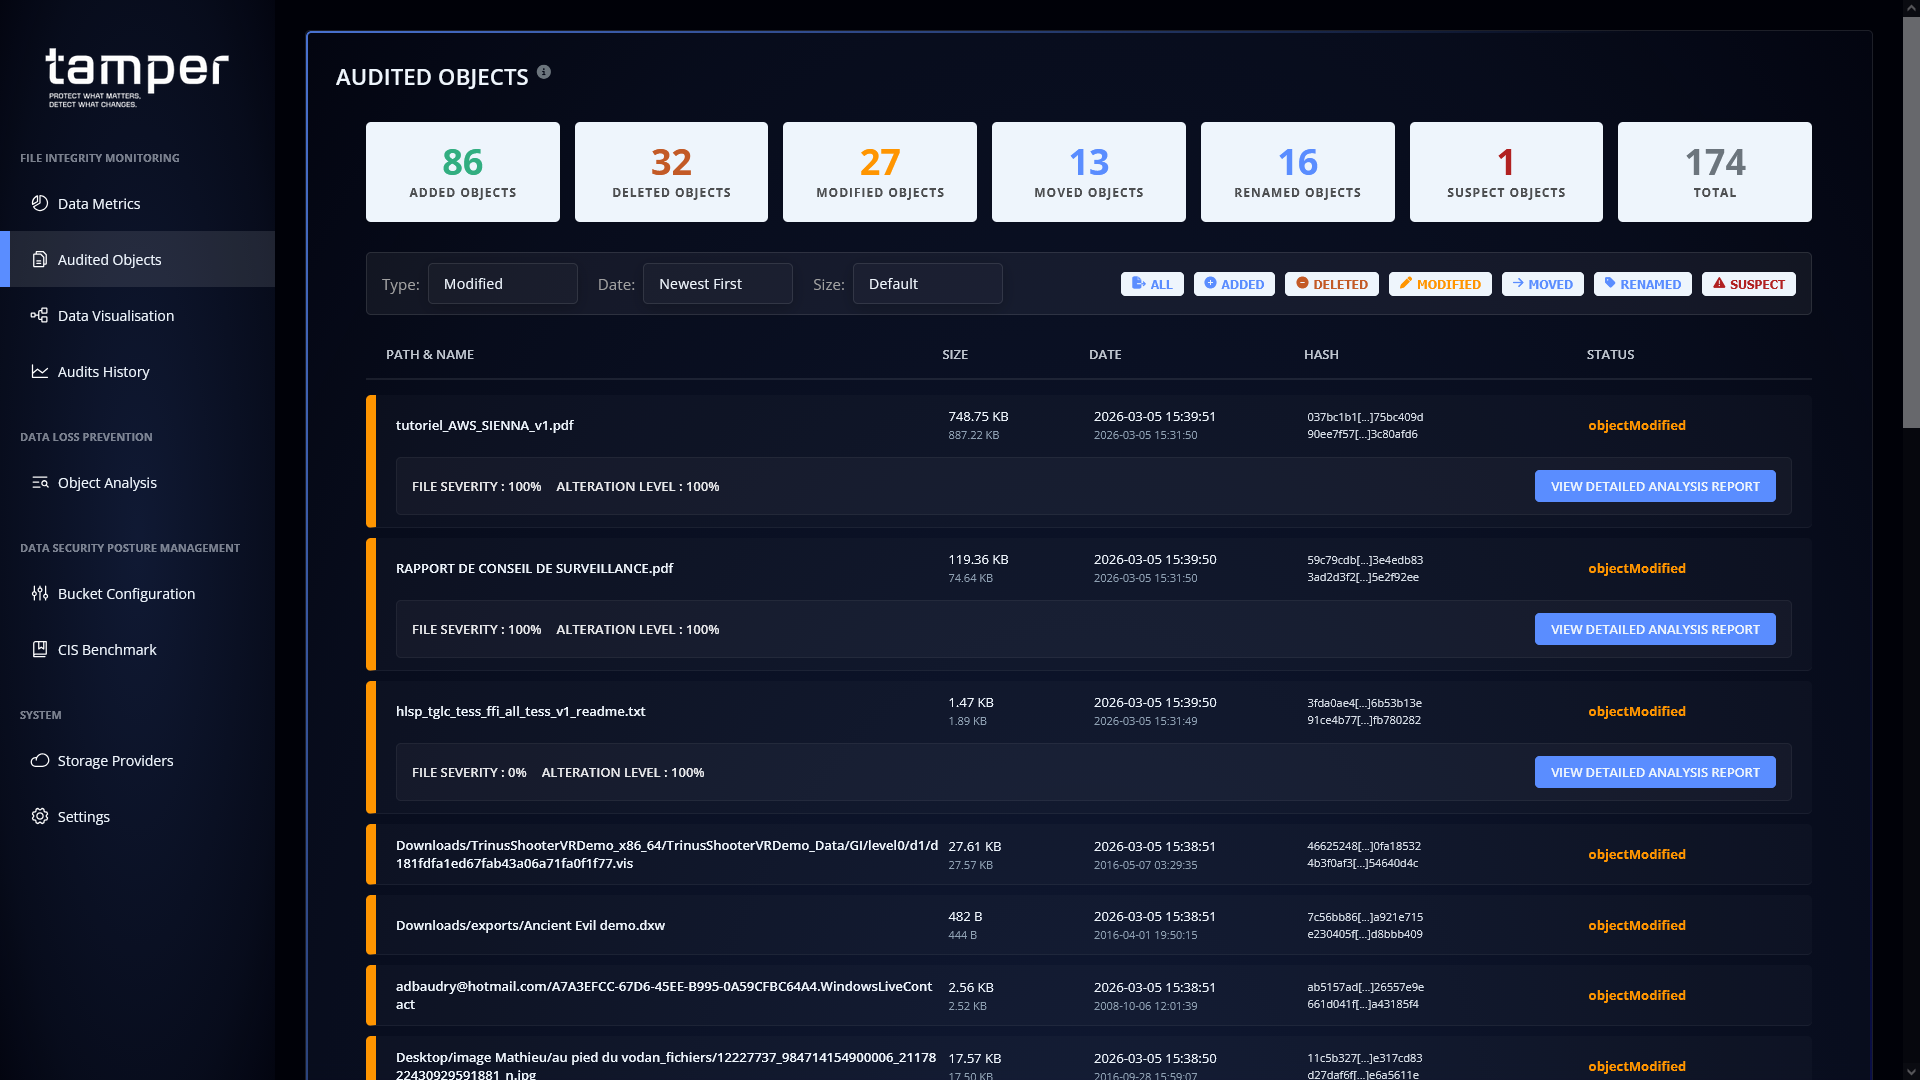Open the Date sort dropdown
Viewport: 1920px width, 1080px height.
tap(717, 284)
